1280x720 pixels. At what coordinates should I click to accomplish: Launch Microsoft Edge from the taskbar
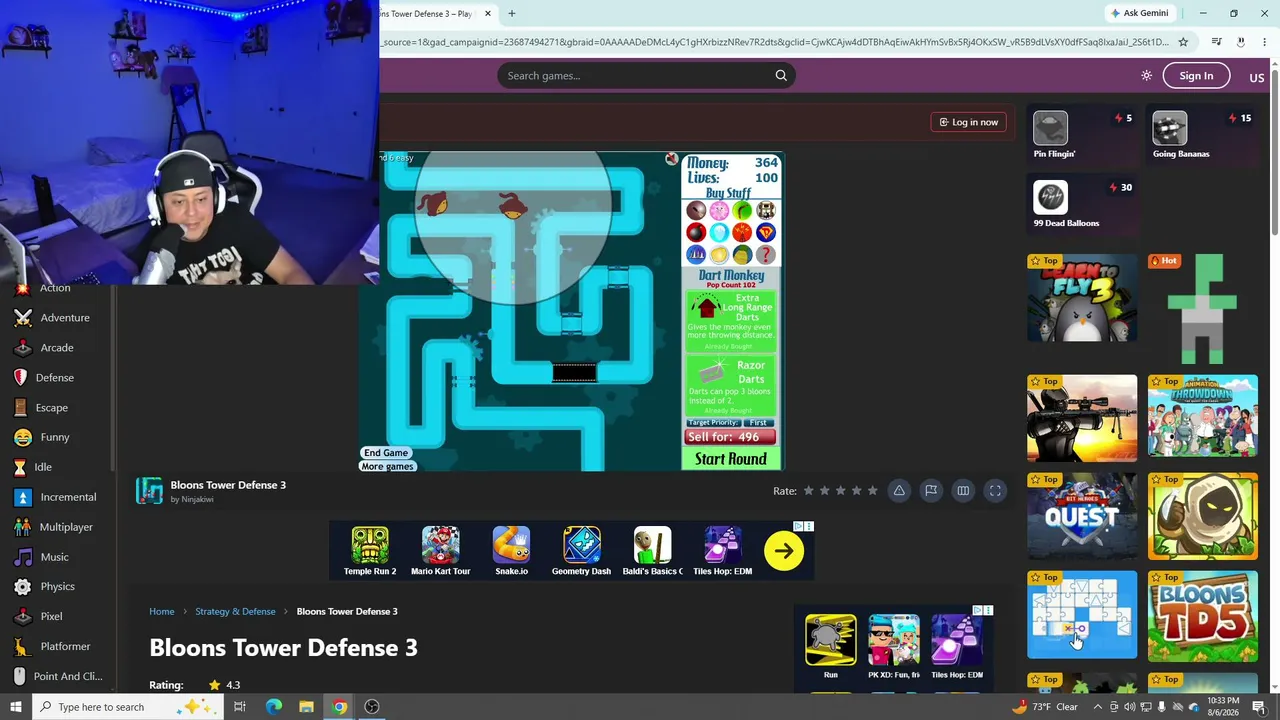tap(274, 707)
